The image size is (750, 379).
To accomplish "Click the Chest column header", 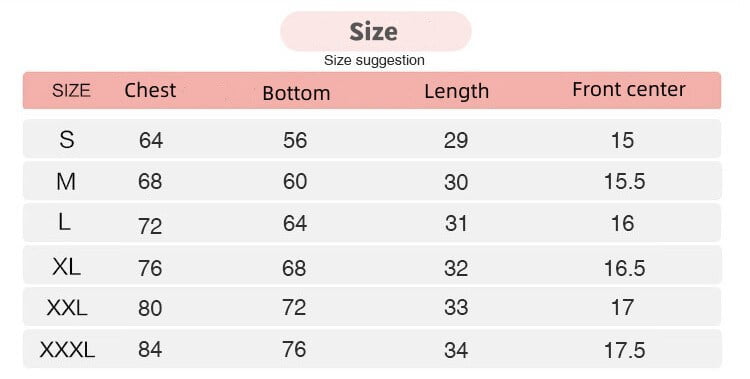I will [x=150, y=90].
